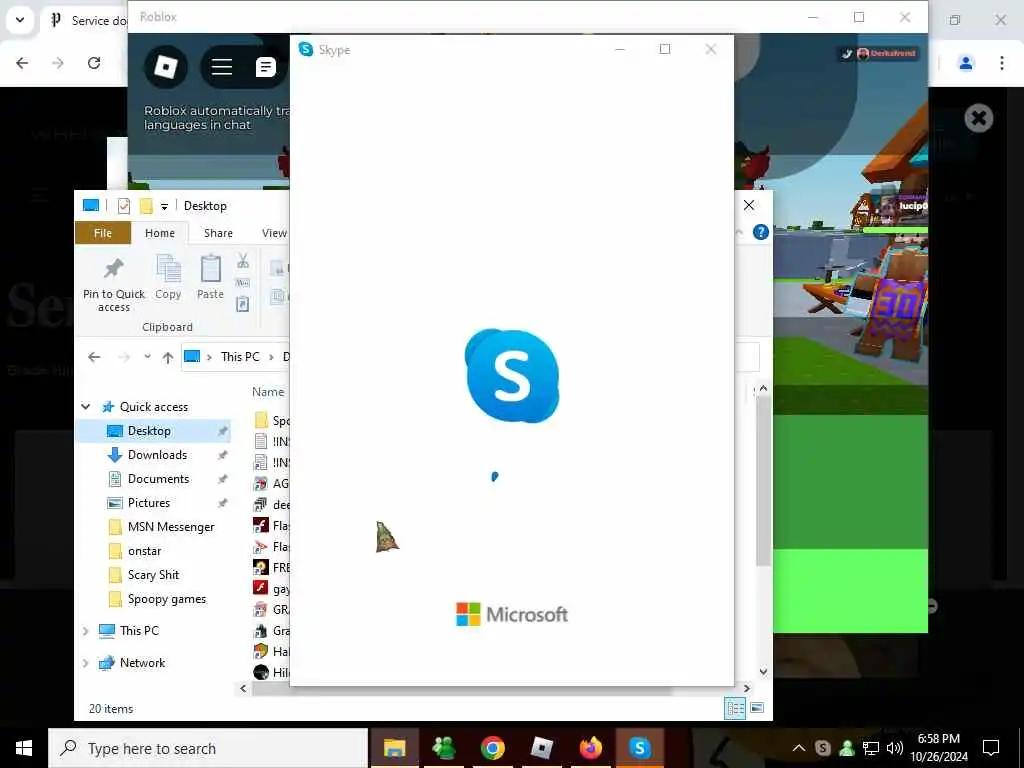Open the Chrome profile avatar icon

coord(966,63)
